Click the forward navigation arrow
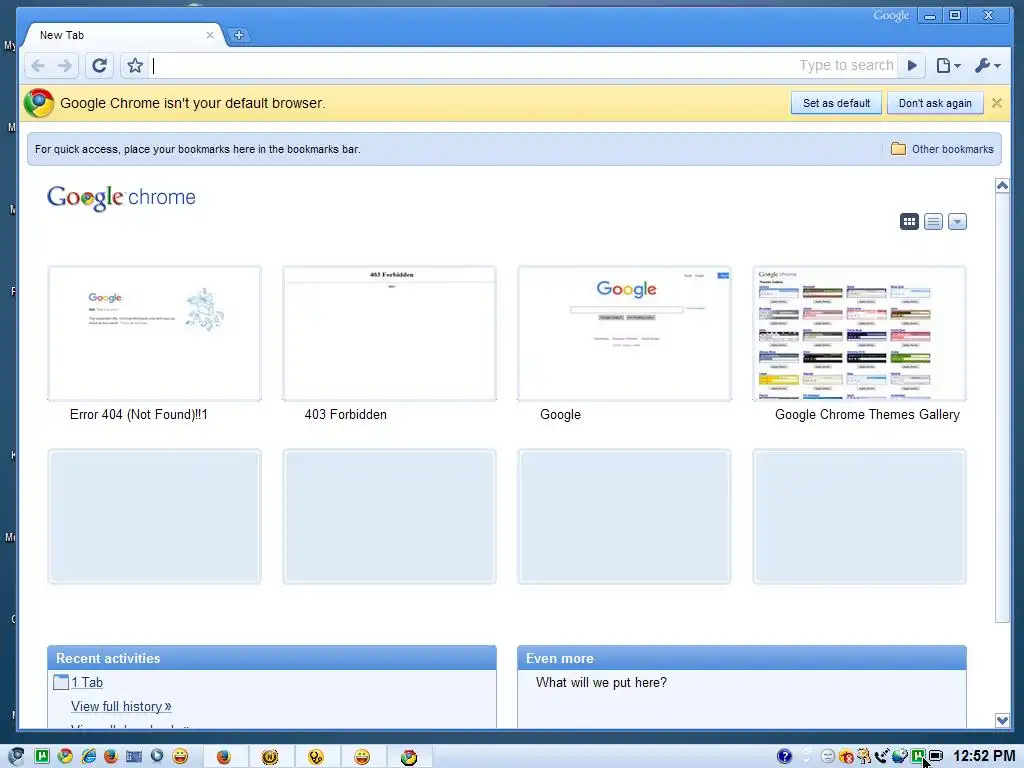 coord(65,65)
